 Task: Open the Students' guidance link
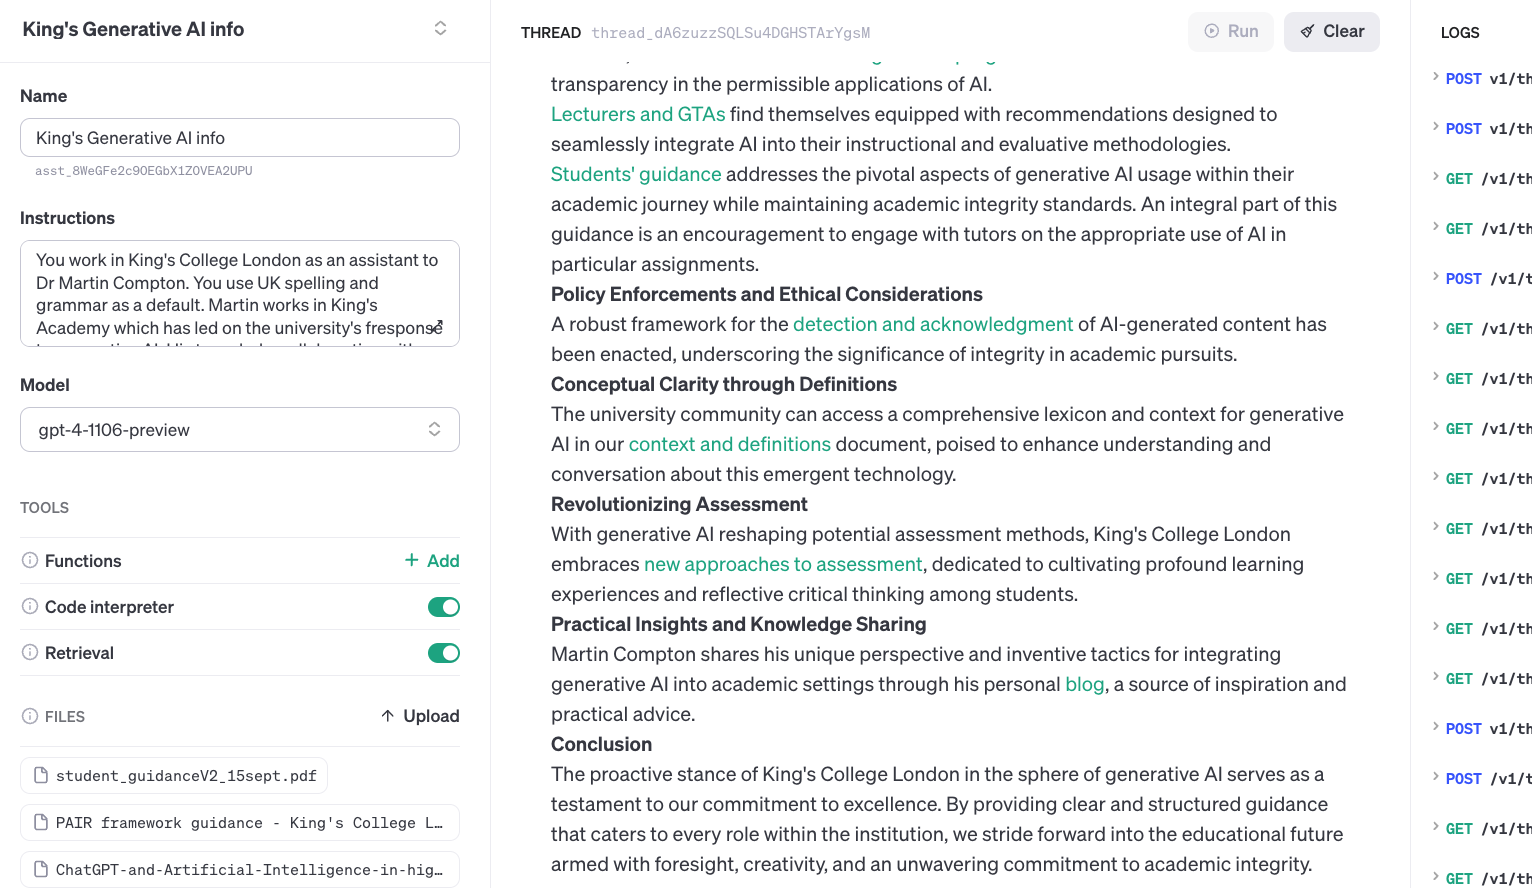[636, 174]
